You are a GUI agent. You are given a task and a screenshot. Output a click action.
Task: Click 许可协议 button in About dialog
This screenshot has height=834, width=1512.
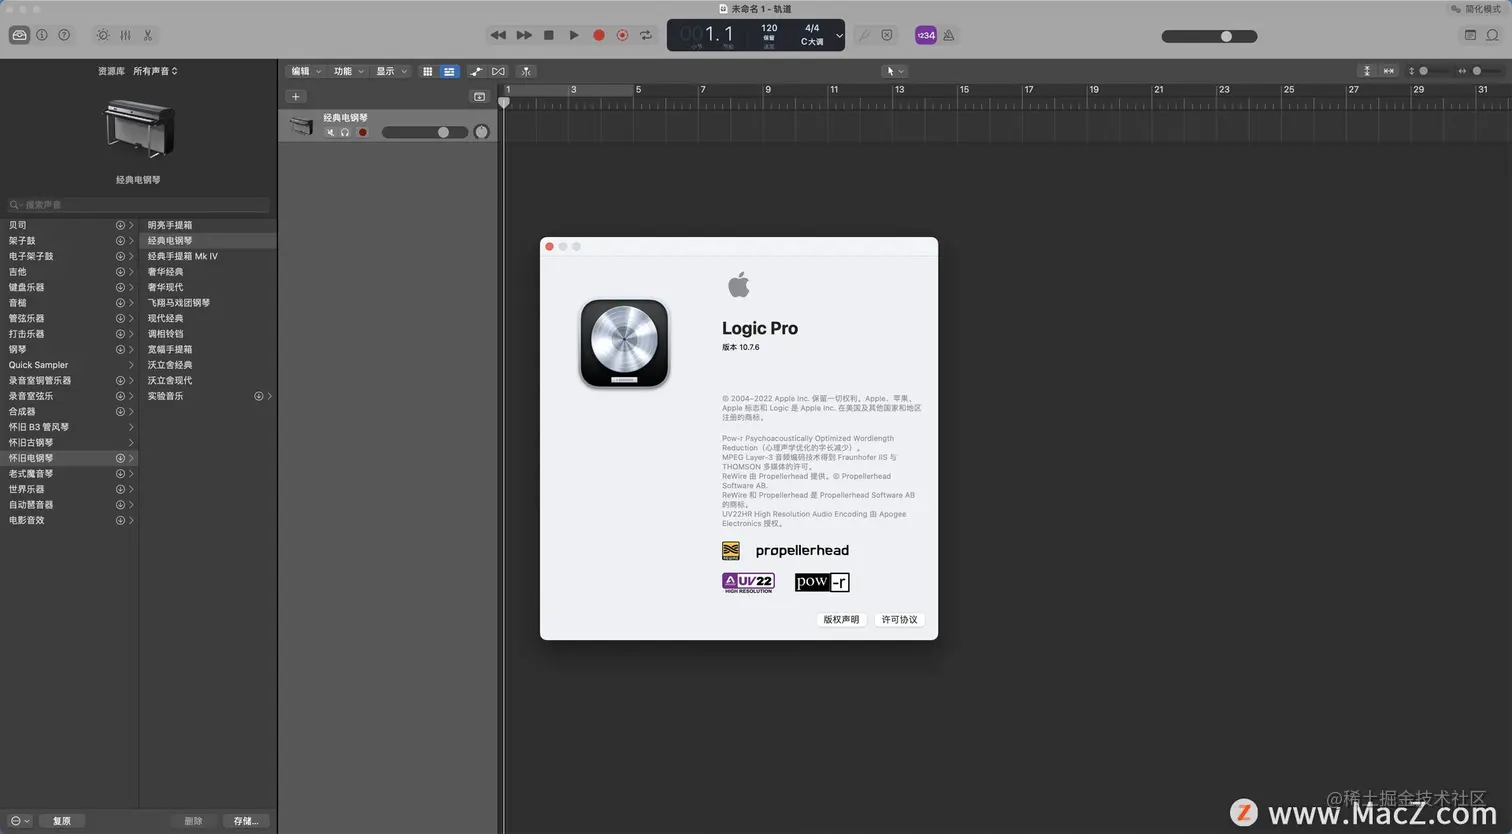click(x=899, y=620)
